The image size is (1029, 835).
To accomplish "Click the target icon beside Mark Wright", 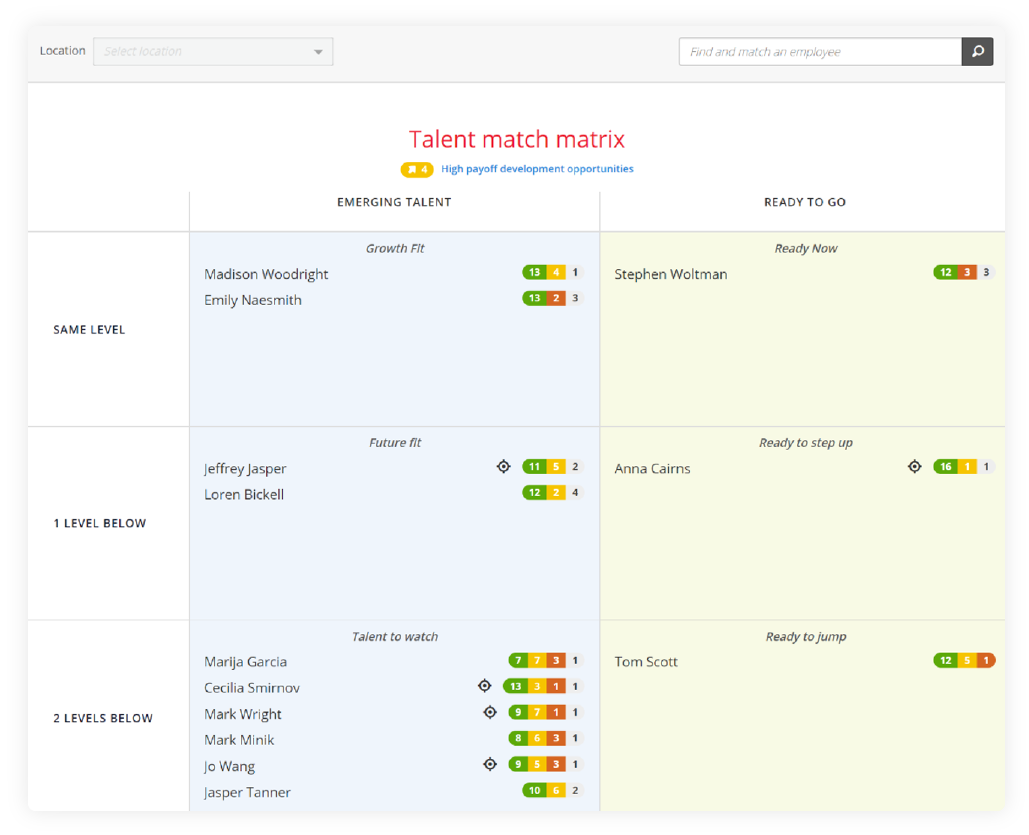I will coord(490,712).
